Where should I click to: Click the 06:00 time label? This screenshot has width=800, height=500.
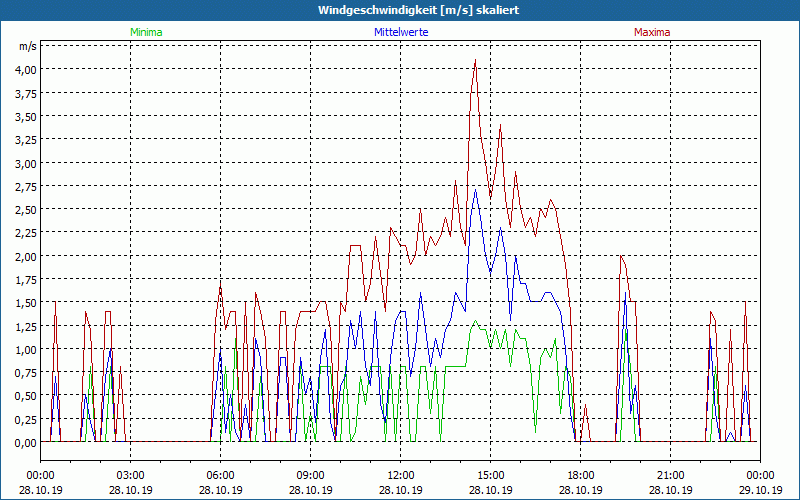pos(220,476)
